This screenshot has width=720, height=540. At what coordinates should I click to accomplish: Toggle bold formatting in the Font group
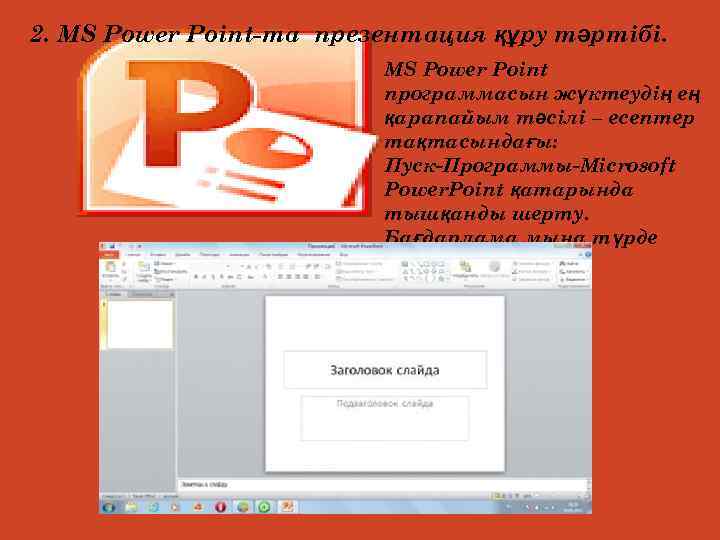pyautogui.click(x=196, y=277)
